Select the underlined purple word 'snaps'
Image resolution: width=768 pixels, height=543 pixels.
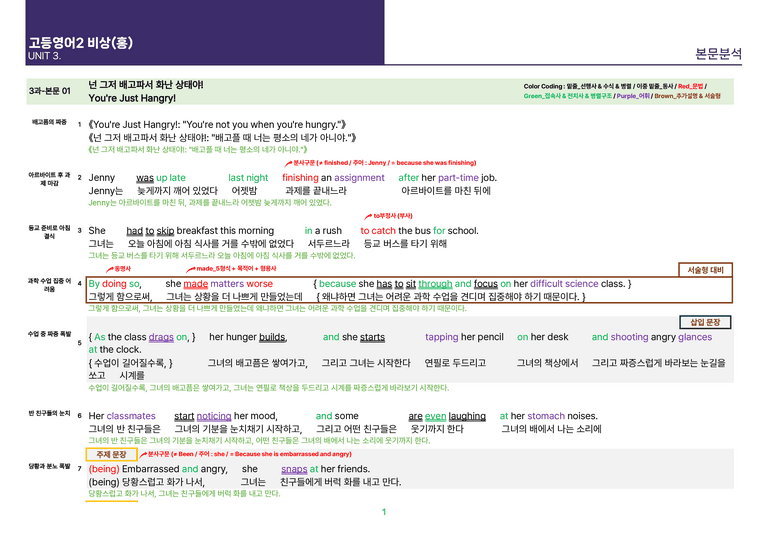pyautogui.click(x=294, y=469)
